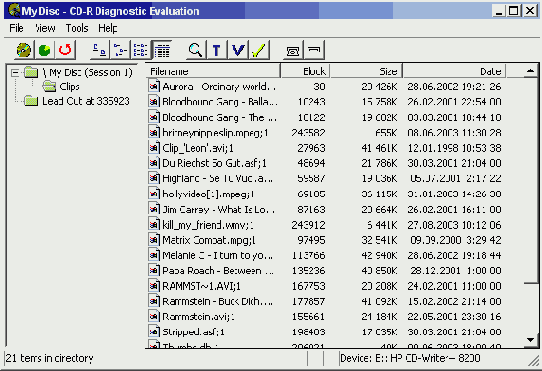Sort by Filename column header
Screen dimensions: 542x371
(x=214, y=71)
